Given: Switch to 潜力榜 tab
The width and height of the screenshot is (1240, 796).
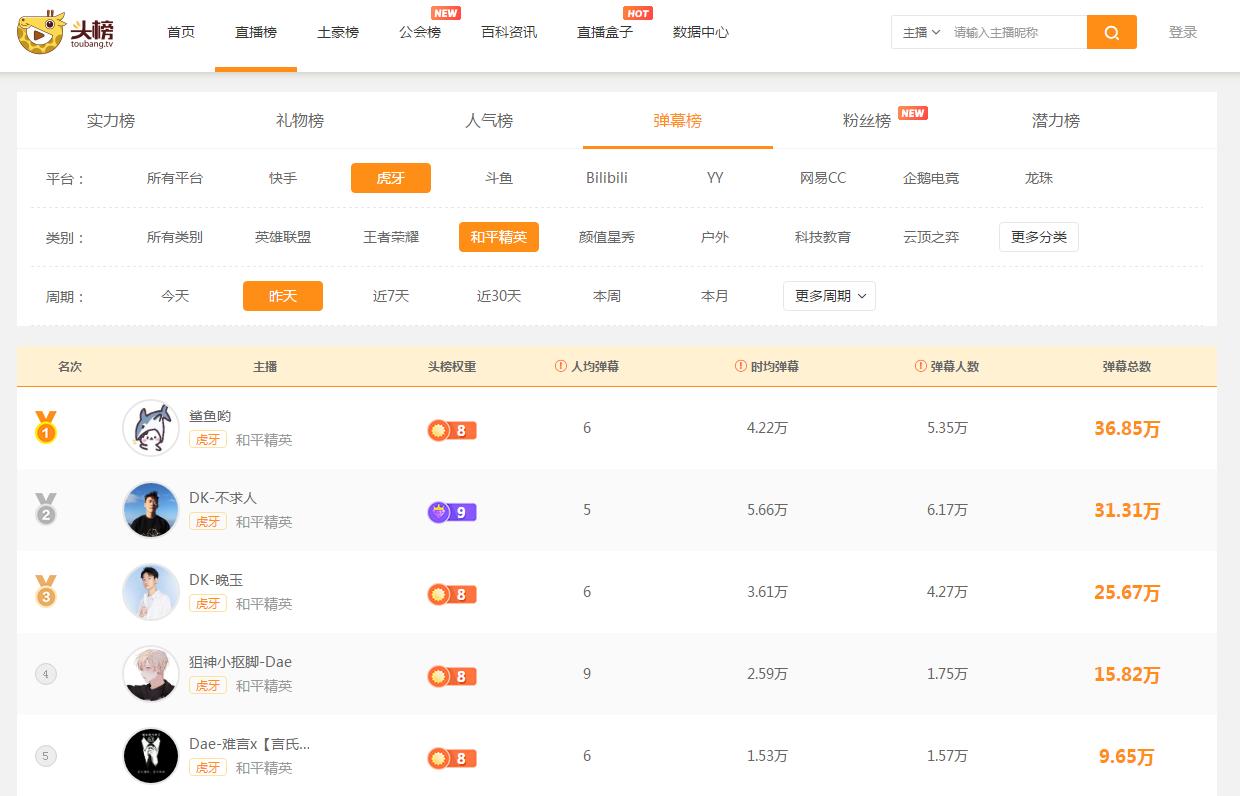Looking at the screenshot, I should pyautogui.click(x=1056, y=121).
